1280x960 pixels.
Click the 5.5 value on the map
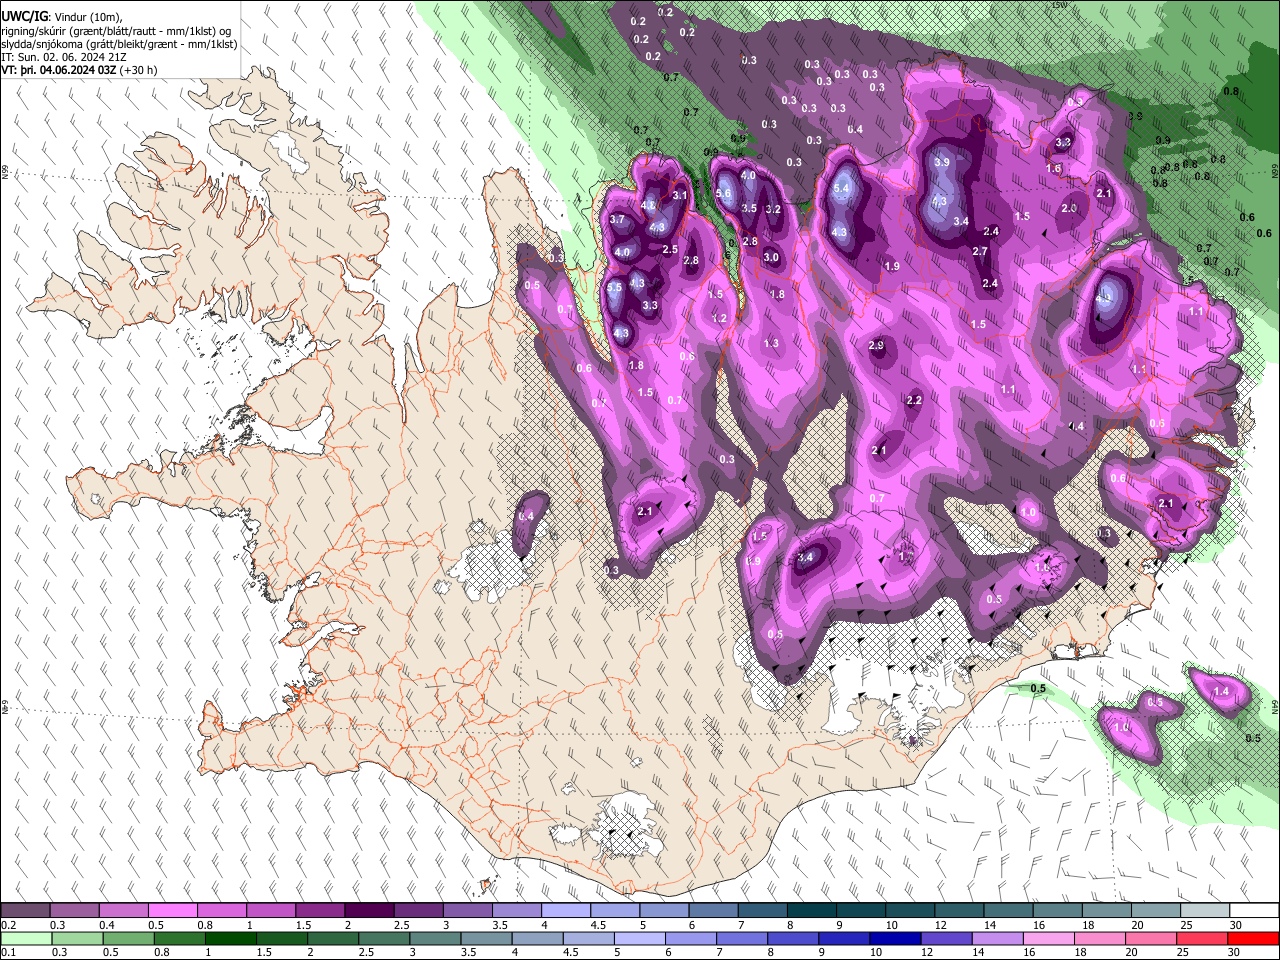click(614, 288)
